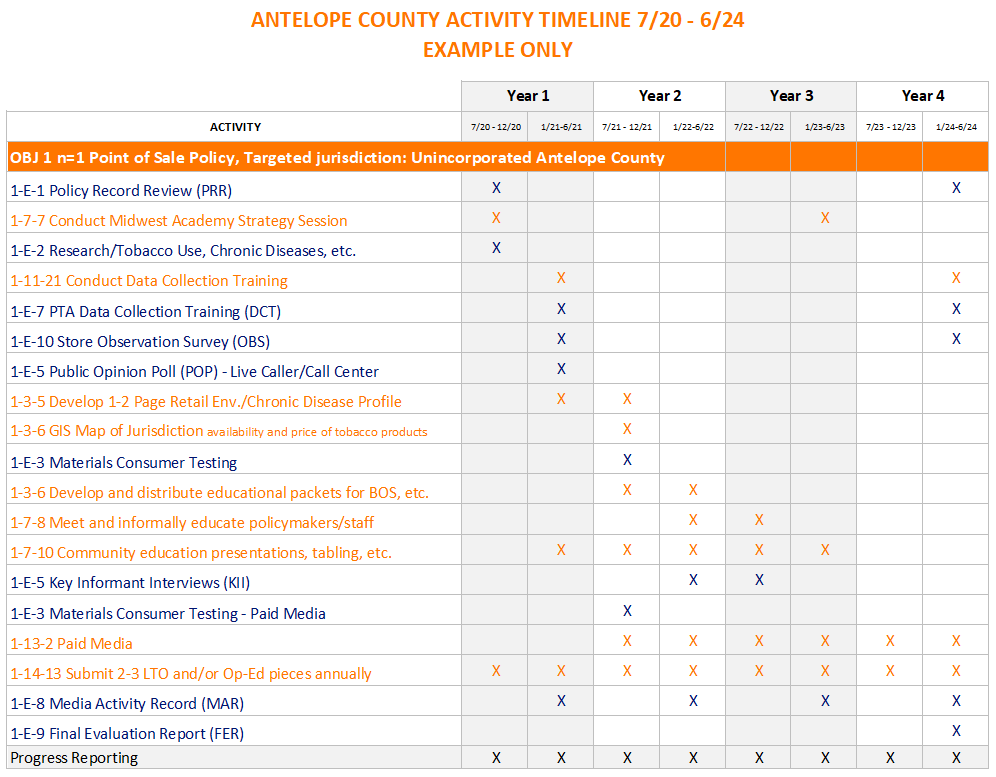Click the '7/20 - 12/20' period header
996x777 pixels.
pyautogui.click(x=495, y=127)
